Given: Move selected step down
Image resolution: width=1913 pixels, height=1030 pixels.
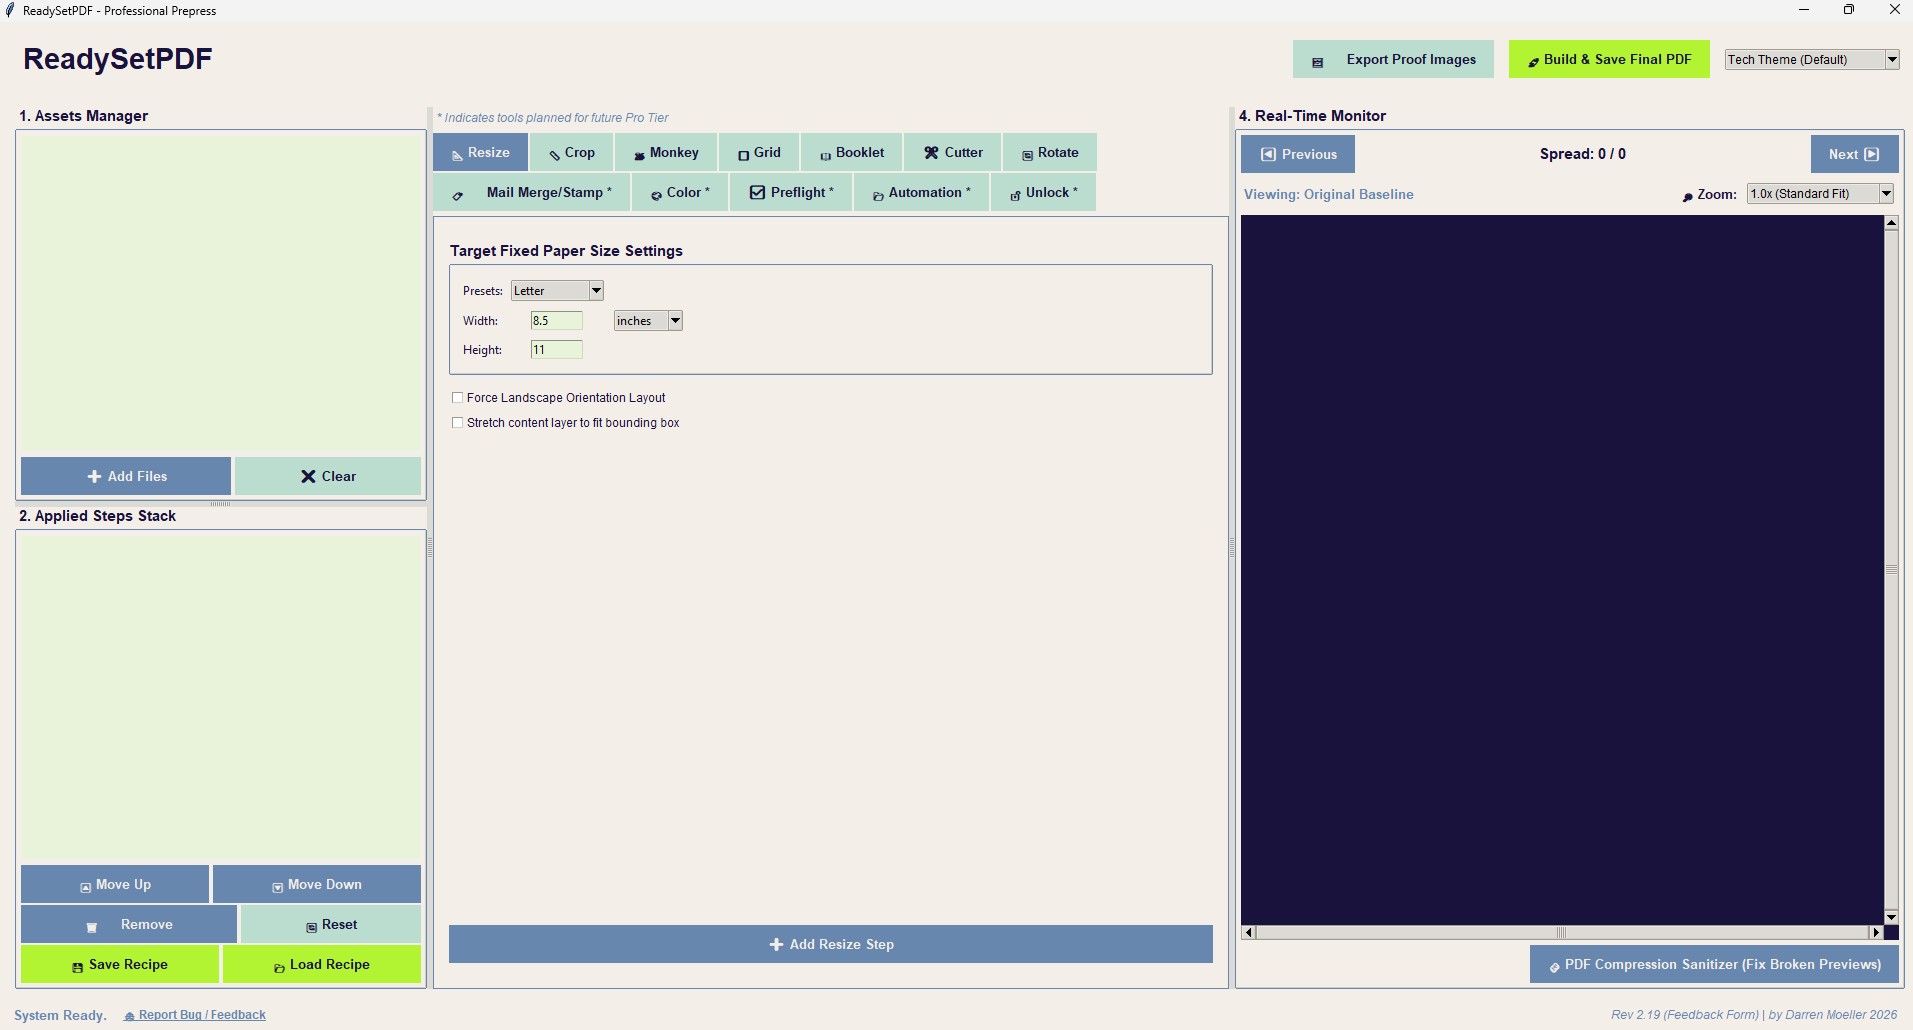Looking at the screenshot, I should click(x=317, y=885).
